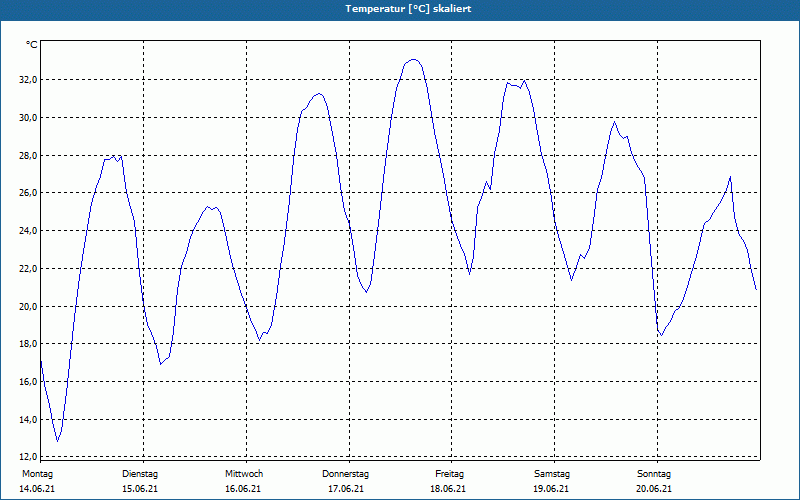Screen dimensions: 800x500
Task: Click the 16,0 axis value
Action: coord(28,382)
